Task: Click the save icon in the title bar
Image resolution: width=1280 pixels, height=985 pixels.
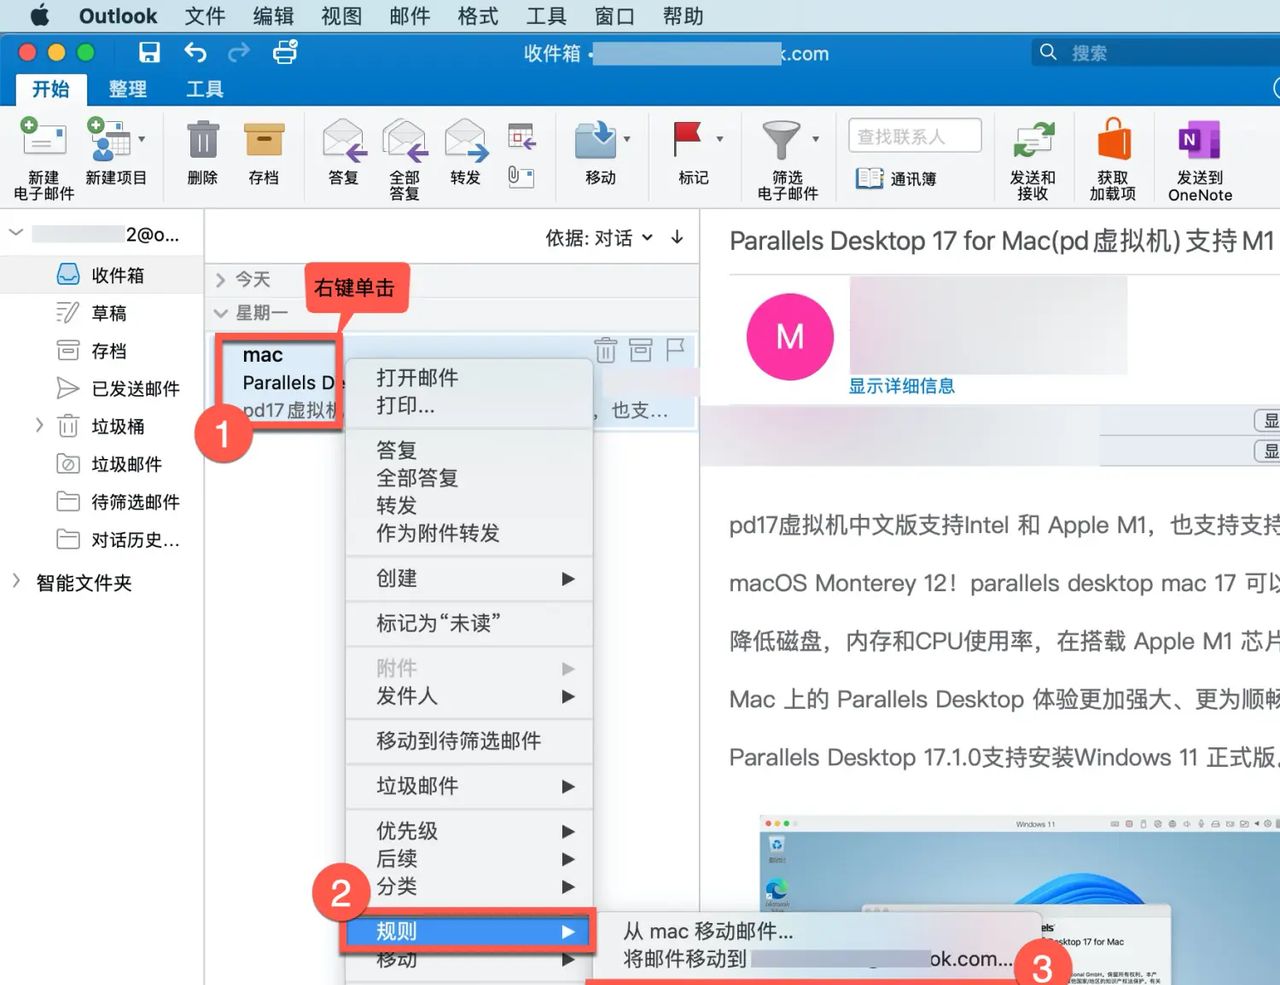Action: point(149,53)
